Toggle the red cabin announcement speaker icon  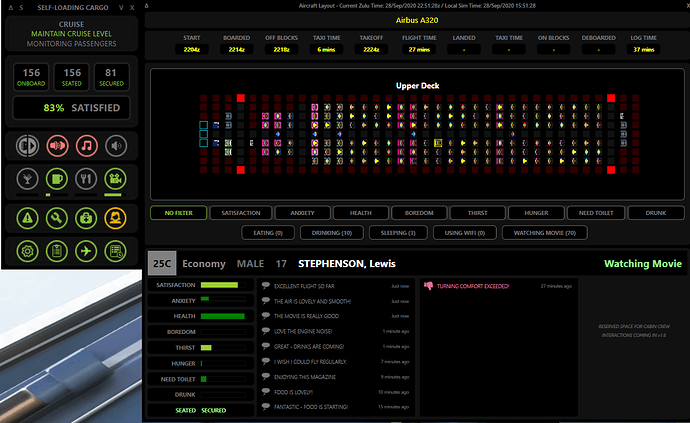(x=57, y=146)
